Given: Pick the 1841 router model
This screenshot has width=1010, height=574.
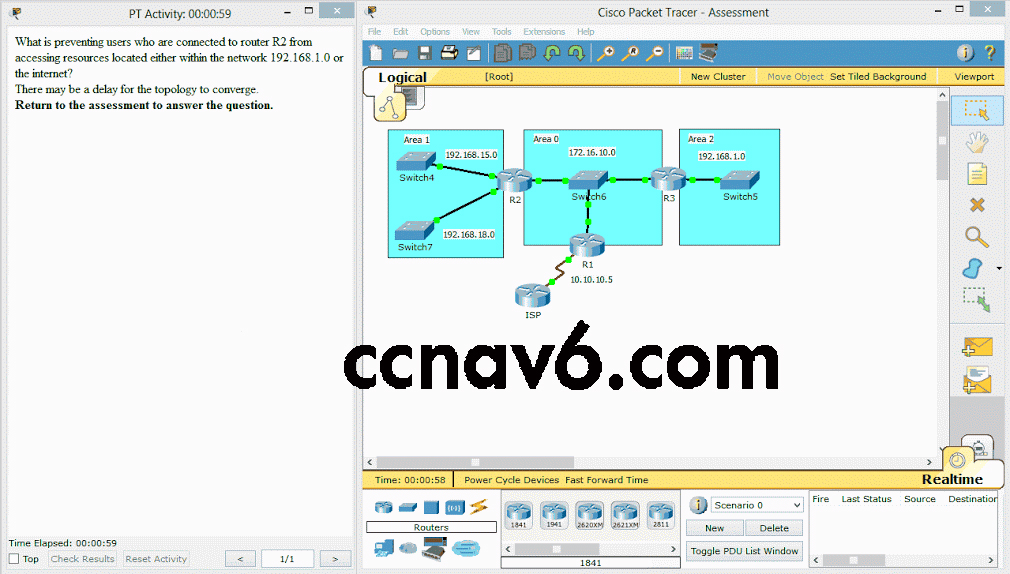Looking at the screenshot, I should click(519, 515).
